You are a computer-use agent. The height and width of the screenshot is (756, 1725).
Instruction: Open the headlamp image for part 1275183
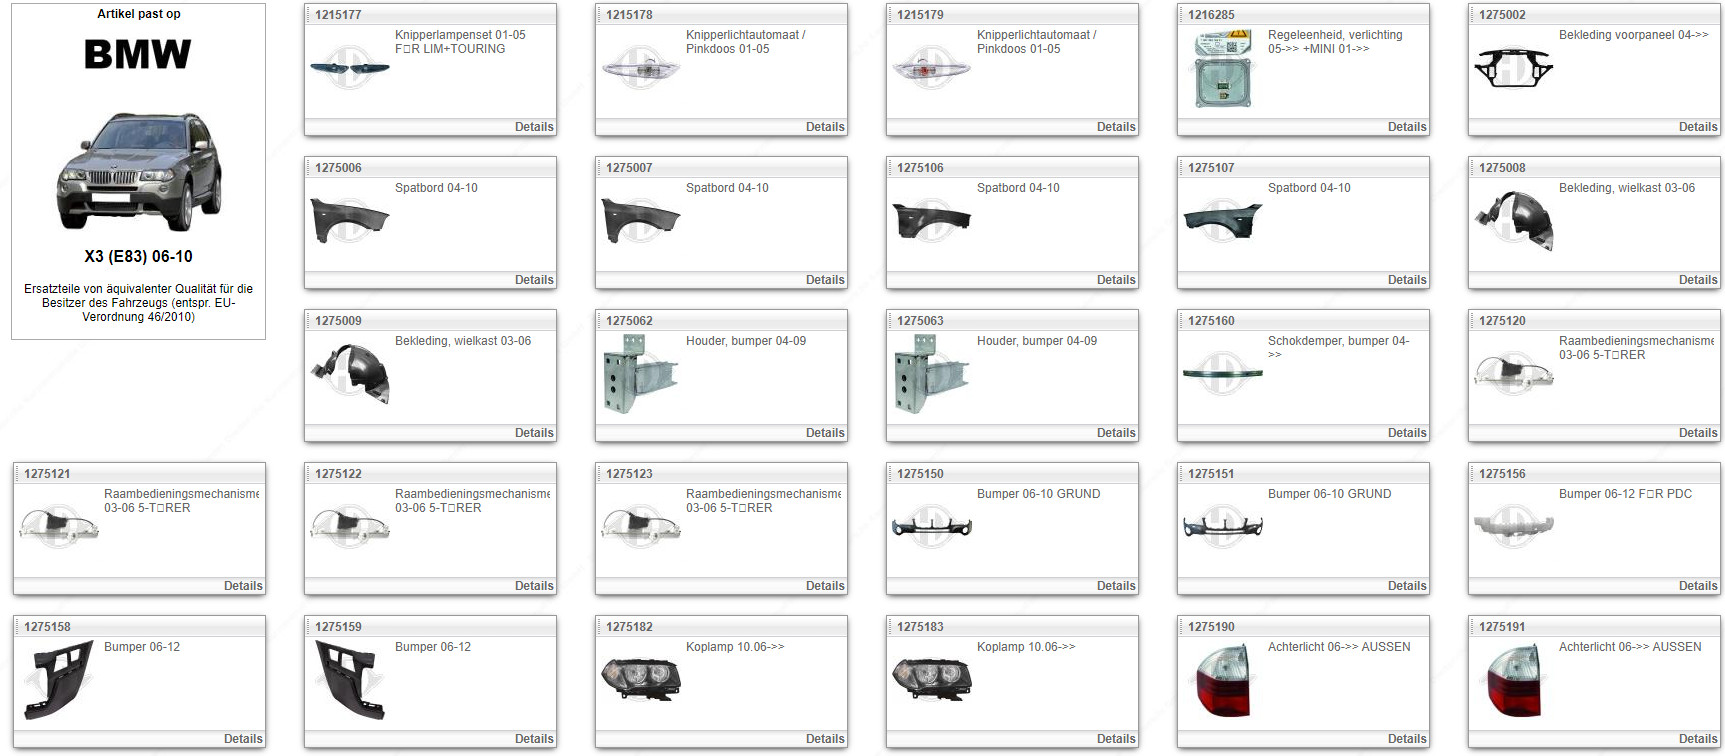tap(931, 680)
